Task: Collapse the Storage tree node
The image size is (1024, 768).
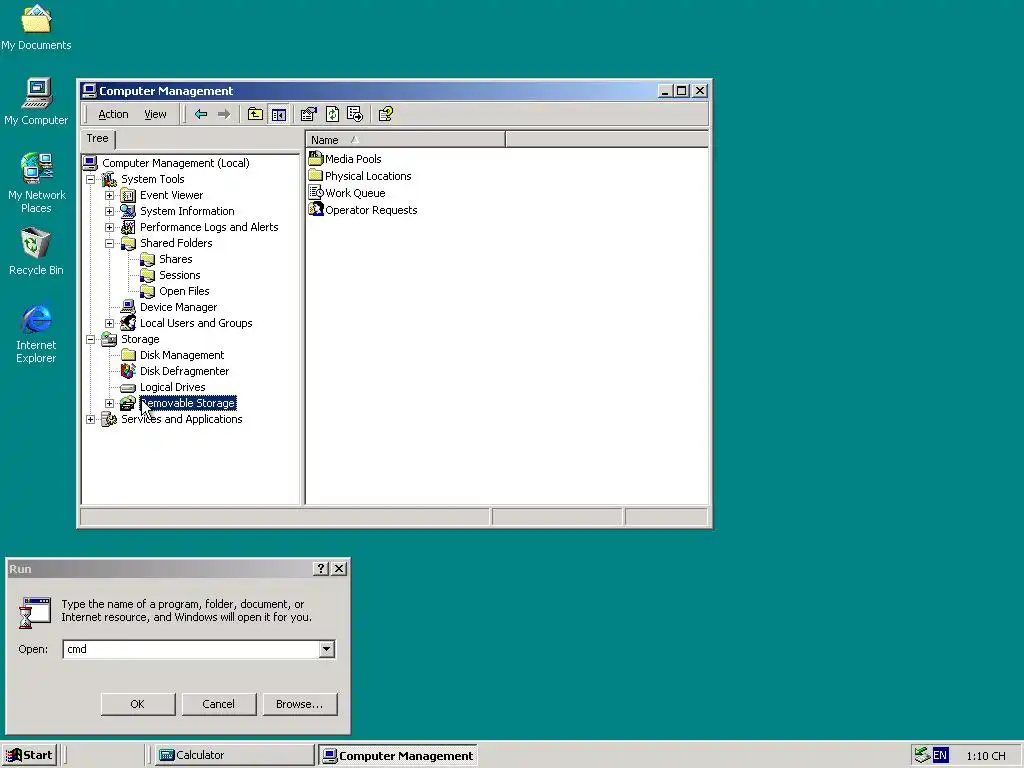Action: [91, 339]
